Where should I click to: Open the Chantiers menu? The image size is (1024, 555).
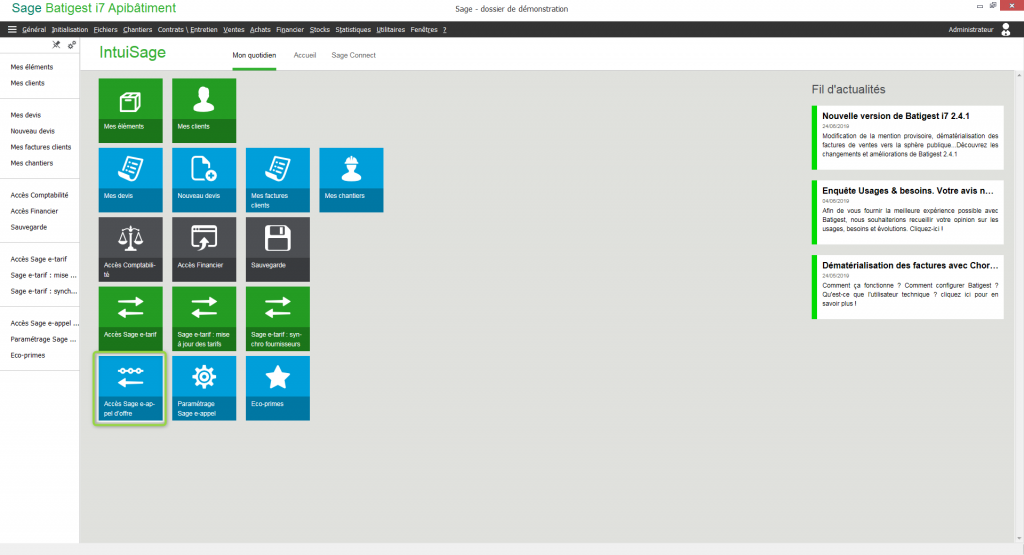(137, 30)
